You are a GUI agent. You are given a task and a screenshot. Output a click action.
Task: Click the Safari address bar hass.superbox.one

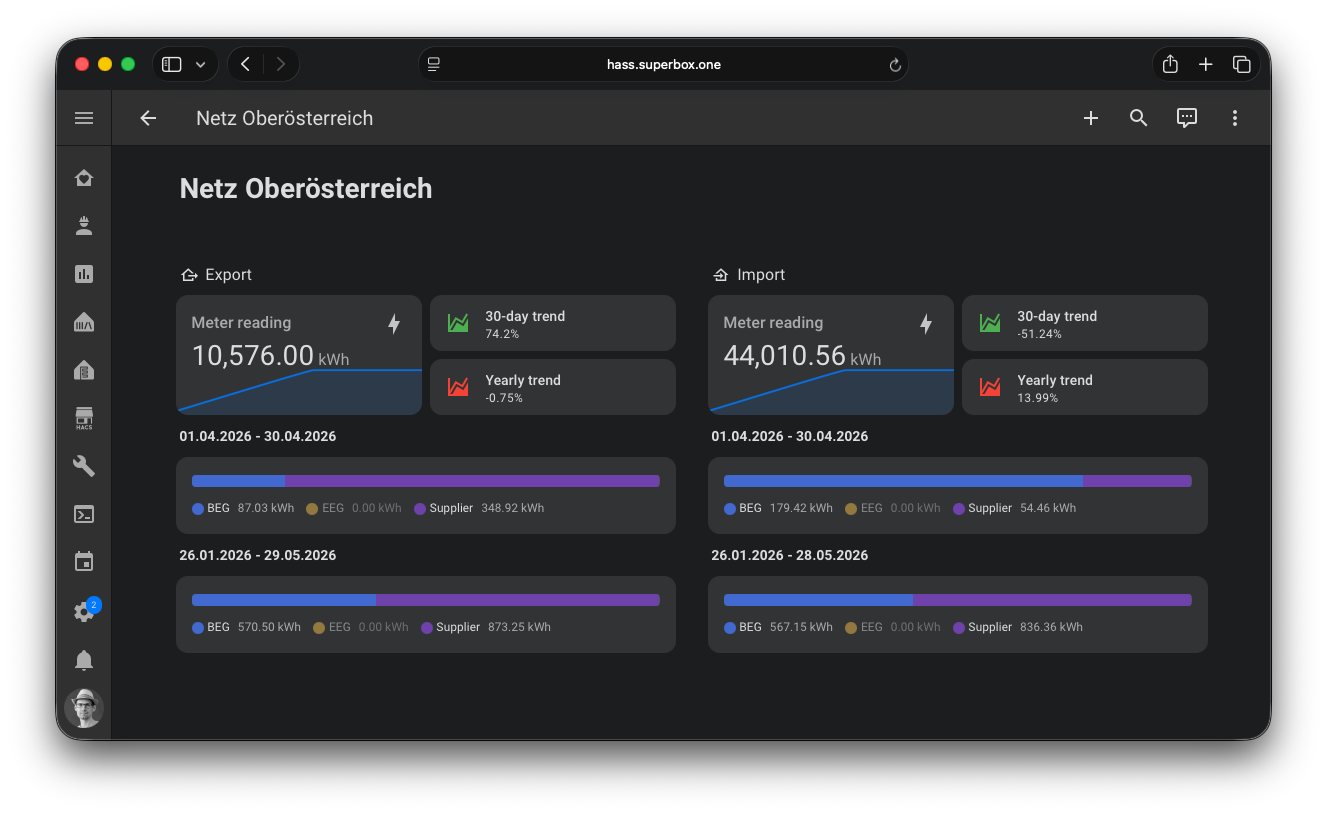click(663, 64)
